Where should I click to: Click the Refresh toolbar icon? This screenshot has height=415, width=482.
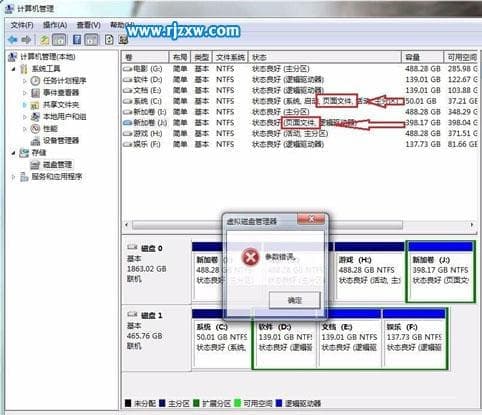click(109, 40)
